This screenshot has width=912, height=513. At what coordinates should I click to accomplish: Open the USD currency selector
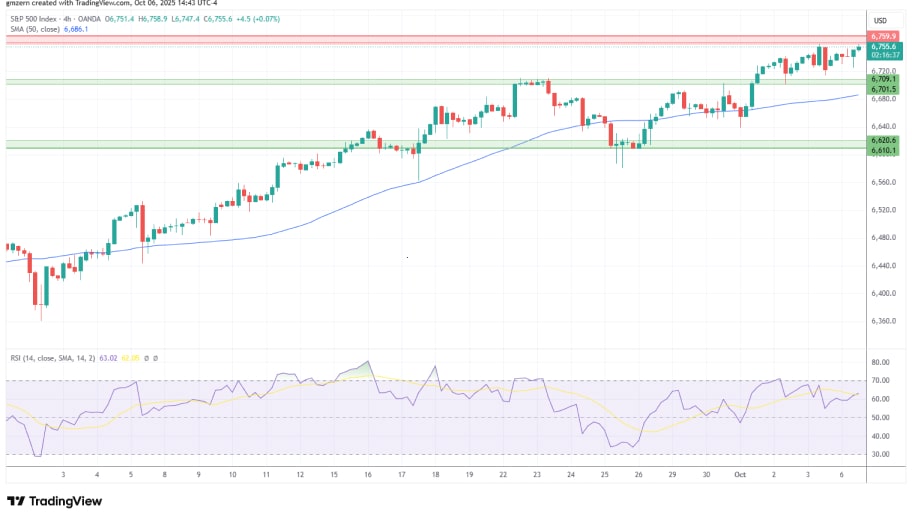881,20
